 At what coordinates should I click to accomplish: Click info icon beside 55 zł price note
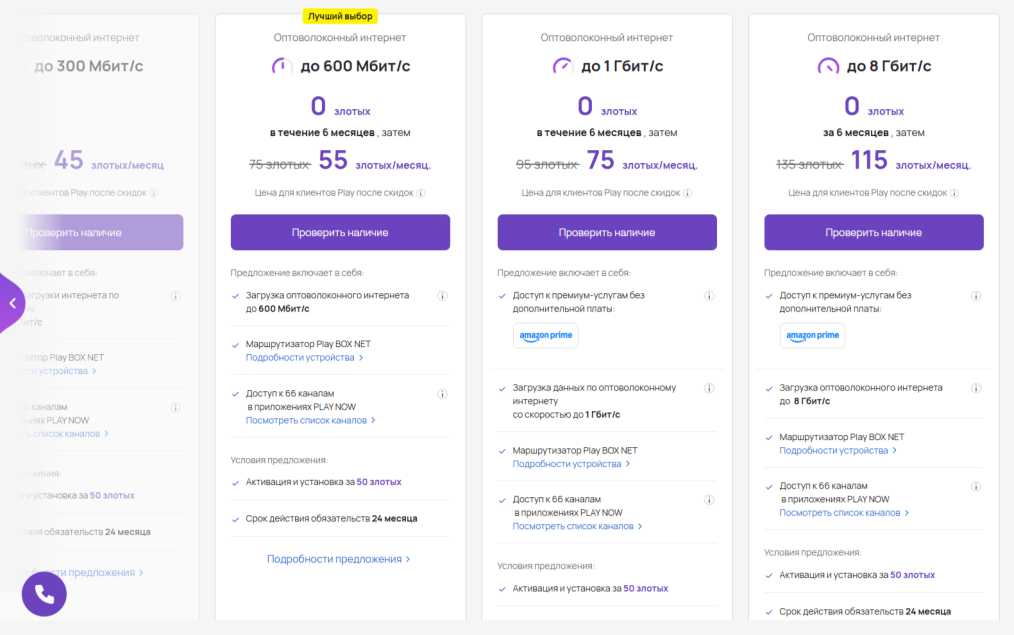(x=421, y=193)
